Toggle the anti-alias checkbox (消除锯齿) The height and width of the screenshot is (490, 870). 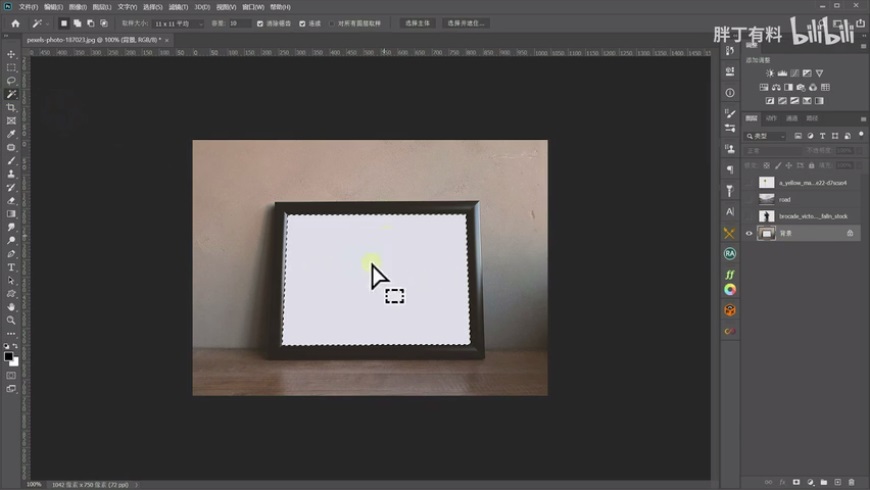pos(261,23)
